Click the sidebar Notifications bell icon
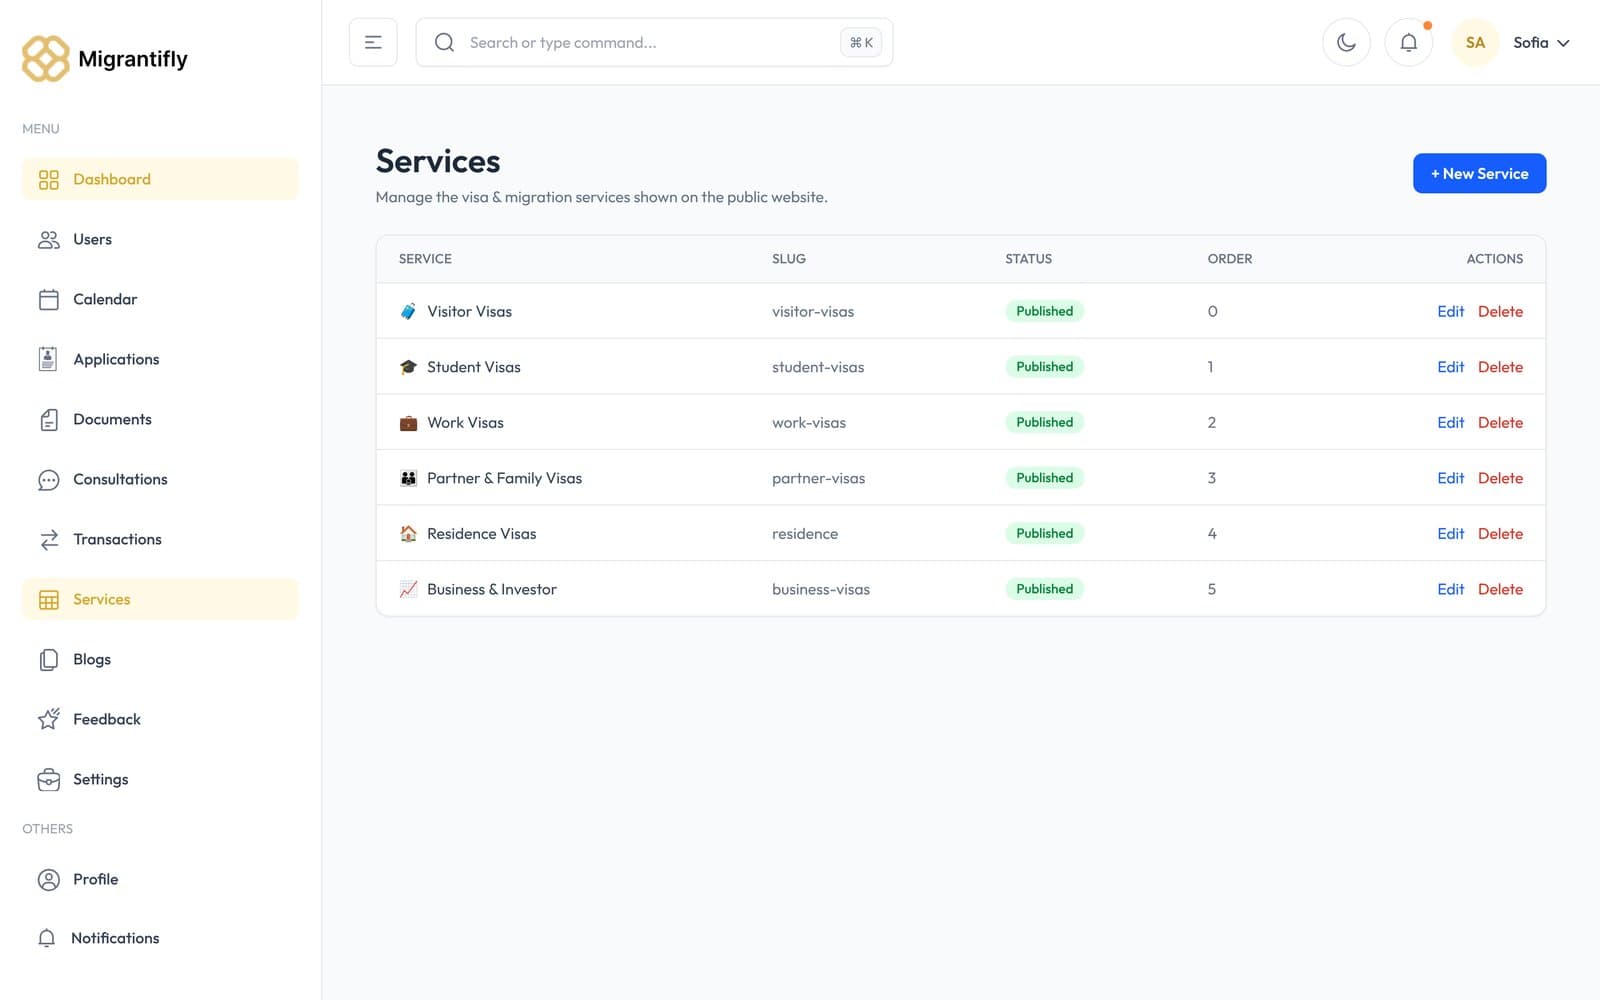 46,938
